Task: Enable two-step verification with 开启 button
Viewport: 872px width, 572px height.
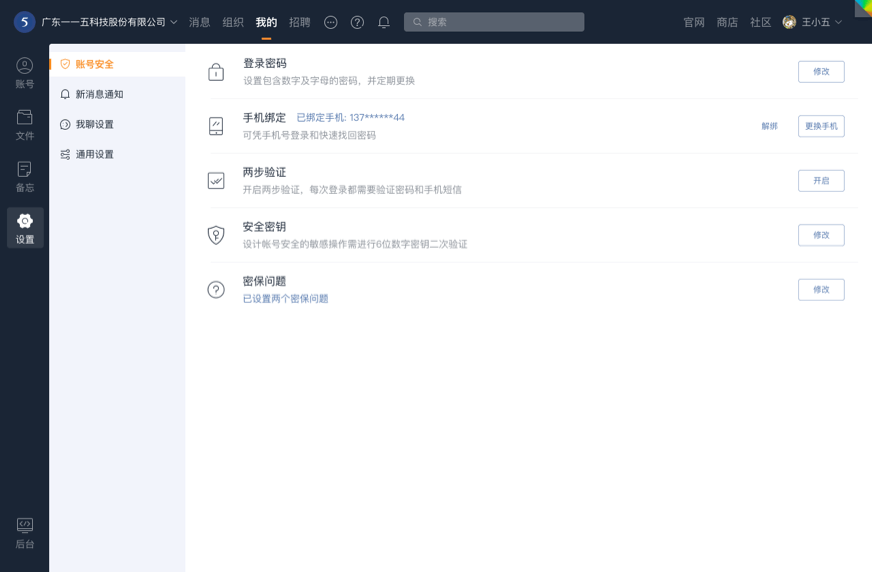Action: pyautogui.click(x=820, y=181)
